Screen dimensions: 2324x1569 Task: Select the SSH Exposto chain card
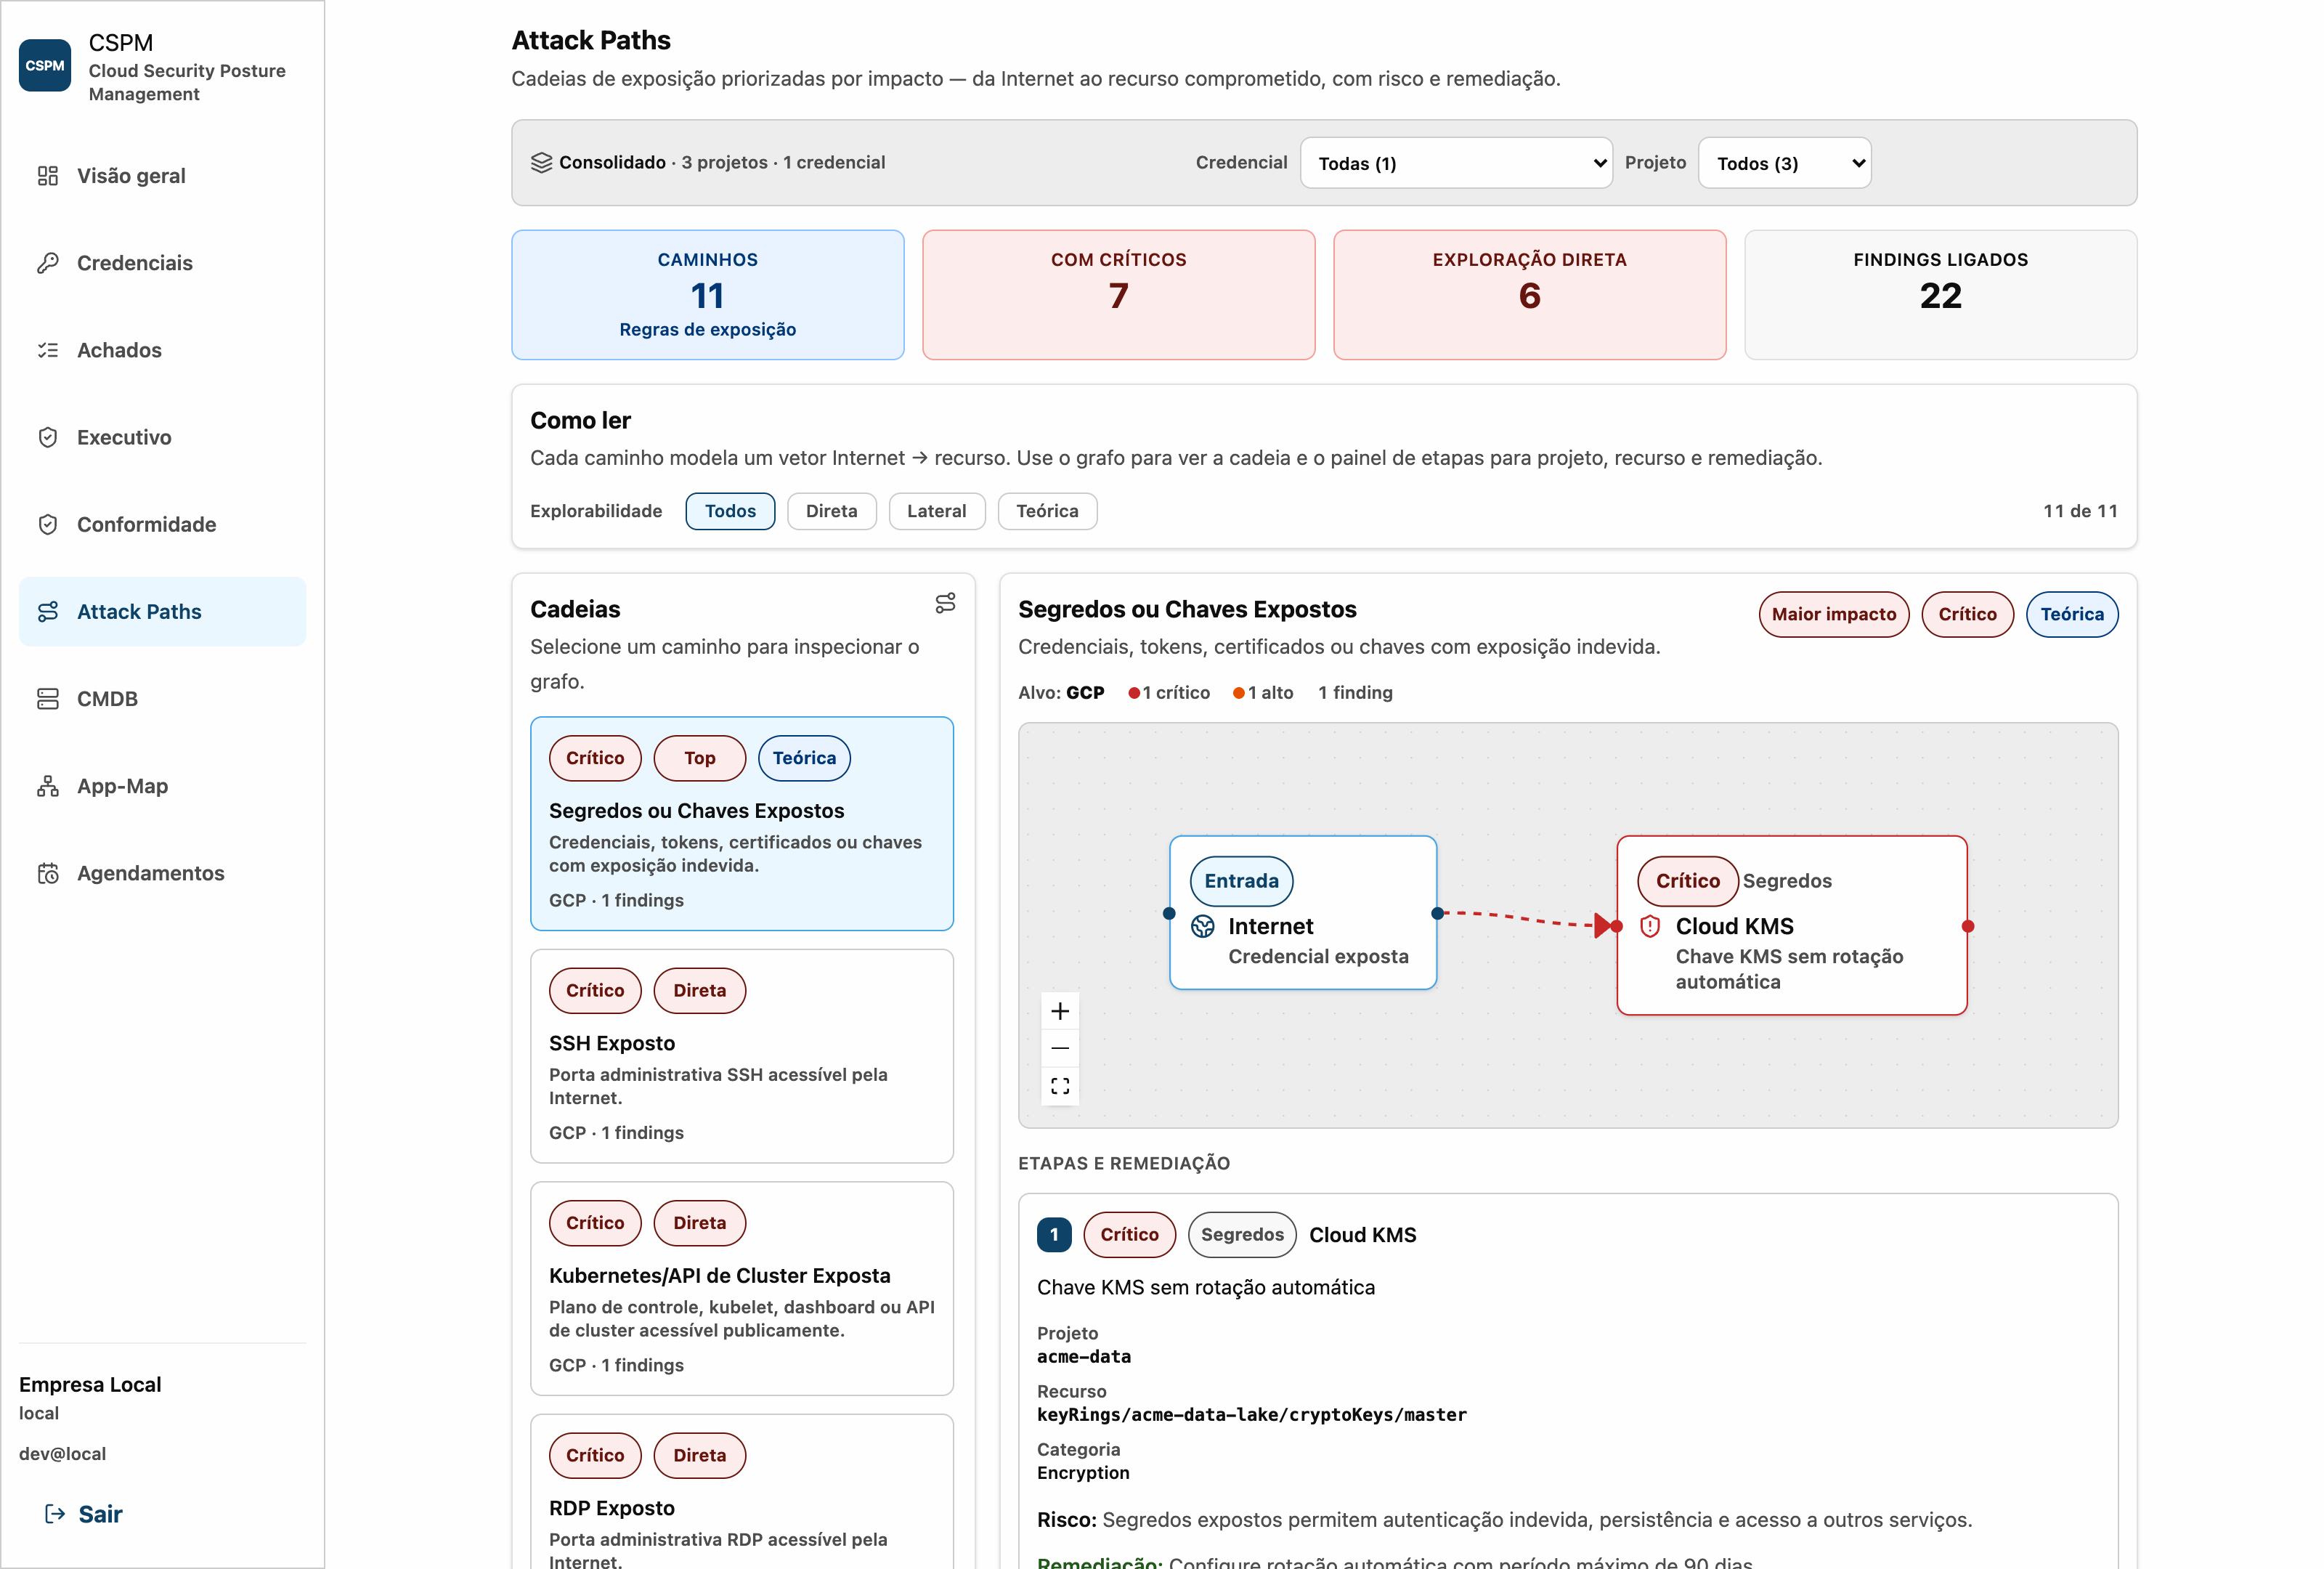click(741, 1056)
